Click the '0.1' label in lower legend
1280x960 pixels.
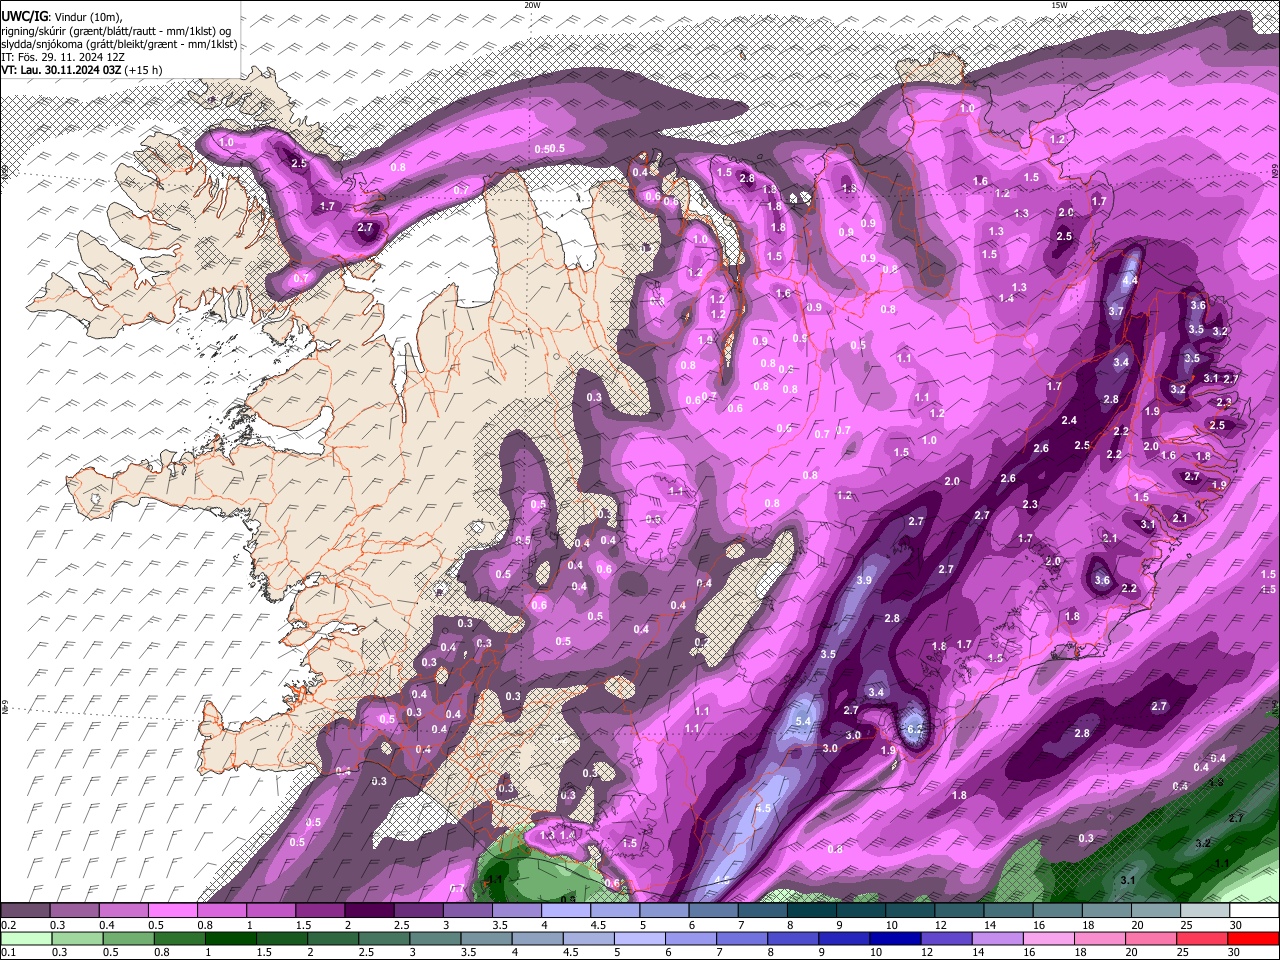8,952
